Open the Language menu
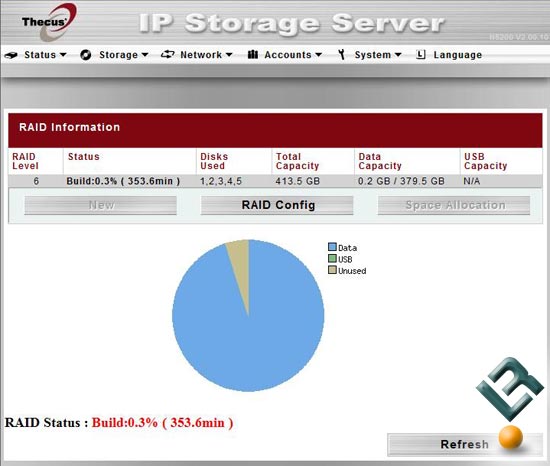The height and width of the screenshot is (466, 550). point(457,55)
